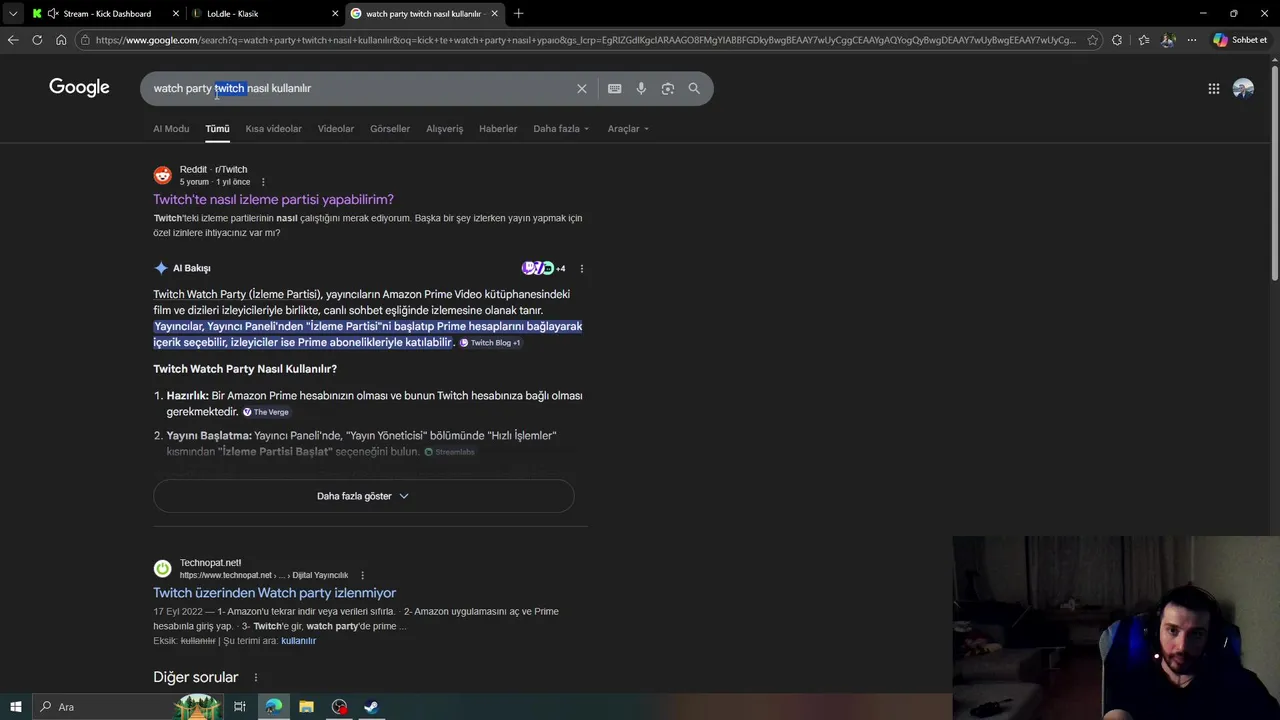Open AI Bakış more options menu
Image resolution: width=1280 pixels, height=720 pixels.
[582, 268]
